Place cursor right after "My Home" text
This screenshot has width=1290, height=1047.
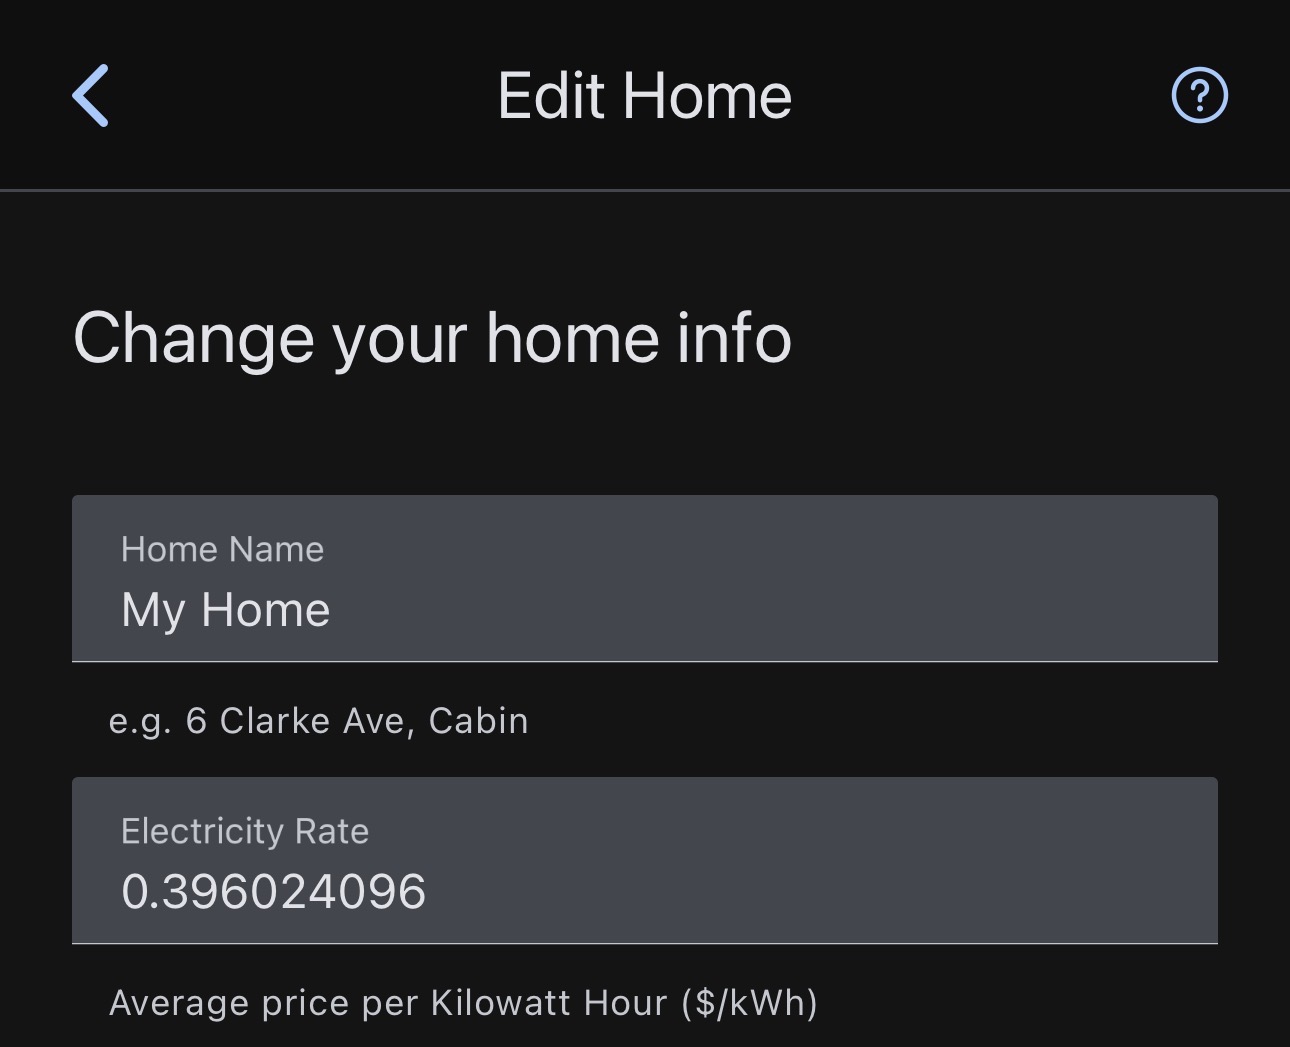pos(333,610)
